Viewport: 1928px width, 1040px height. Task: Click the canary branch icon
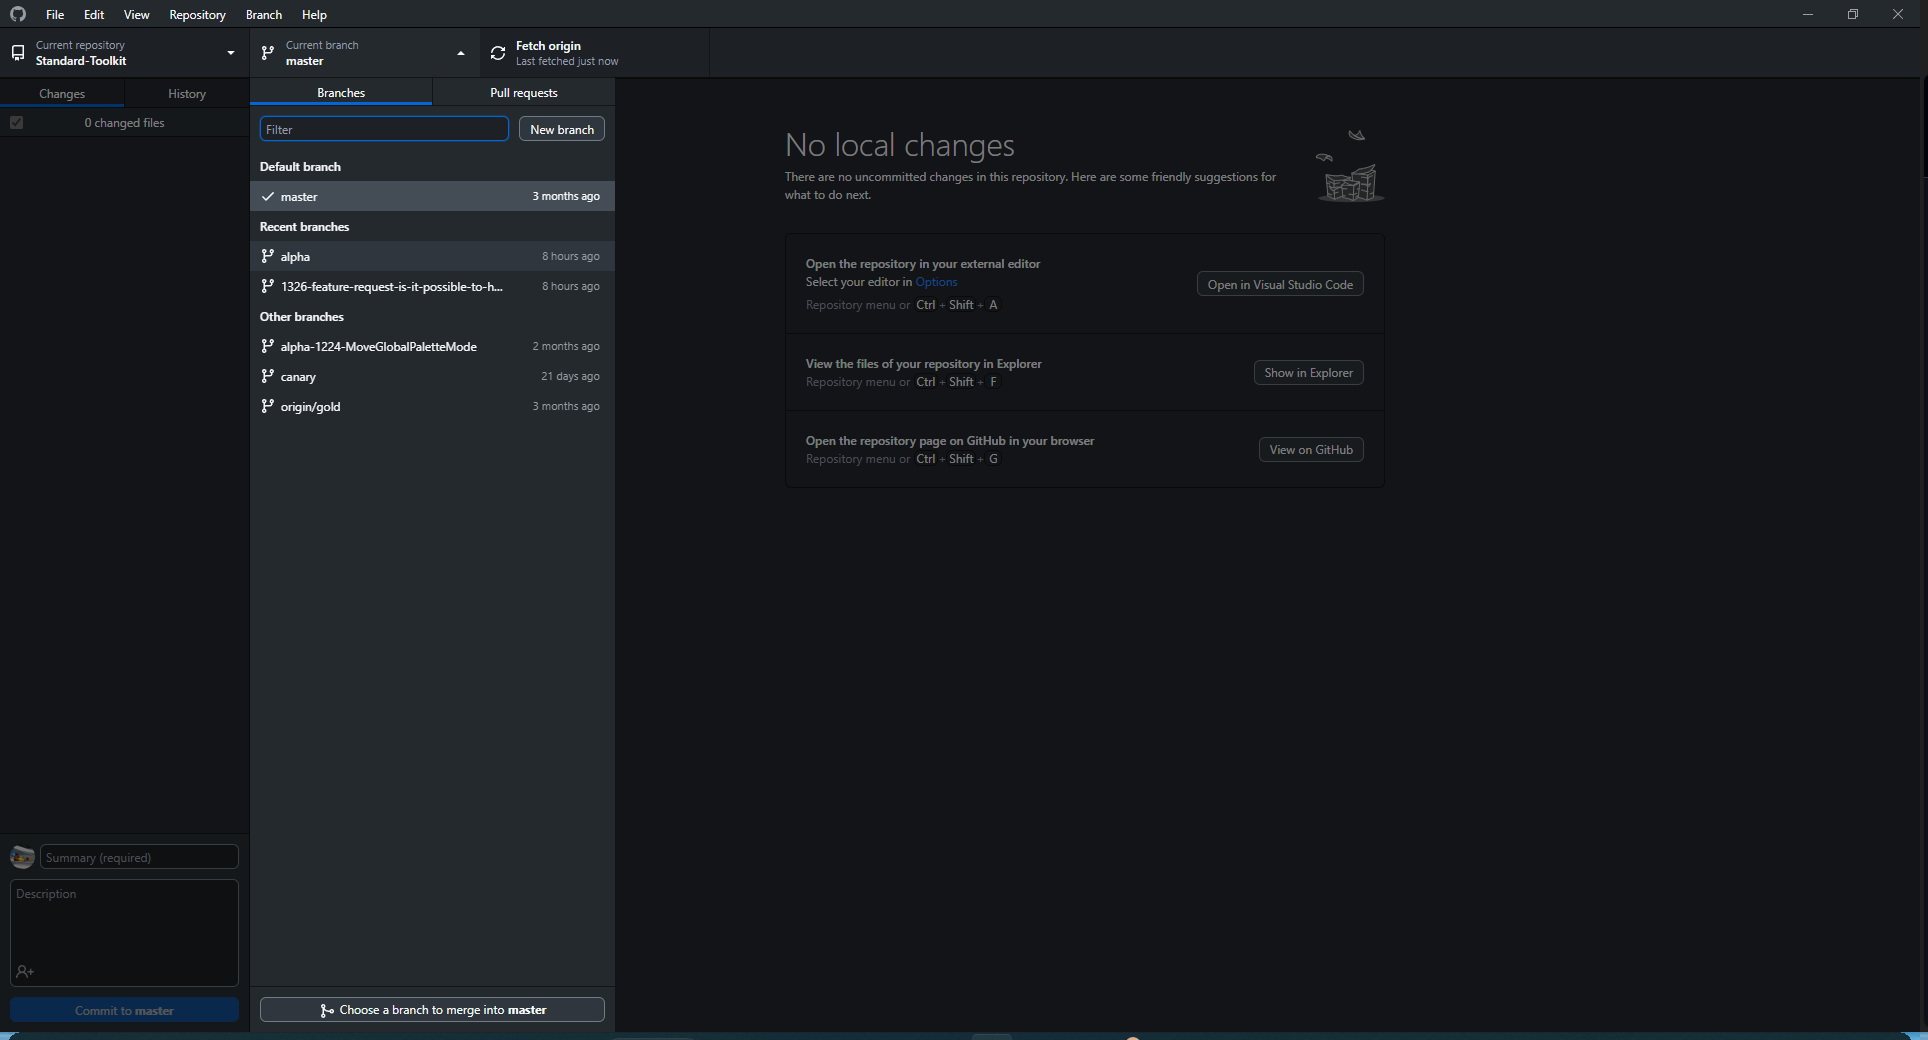tap(268, 376)
